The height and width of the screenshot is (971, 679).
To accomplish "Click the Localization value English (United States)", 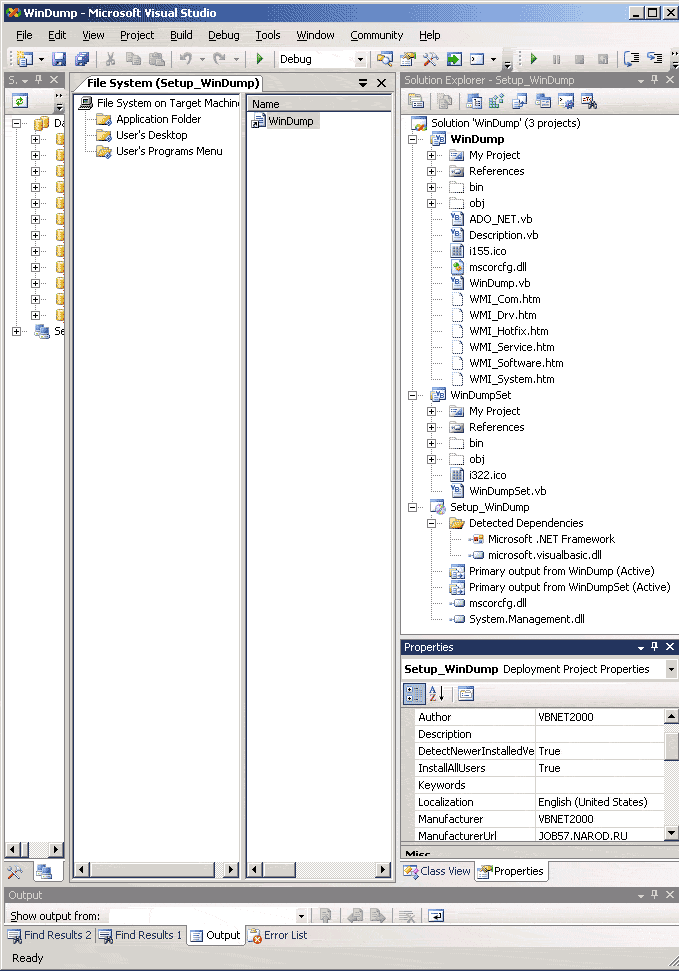I will click(x=599, y=802).
